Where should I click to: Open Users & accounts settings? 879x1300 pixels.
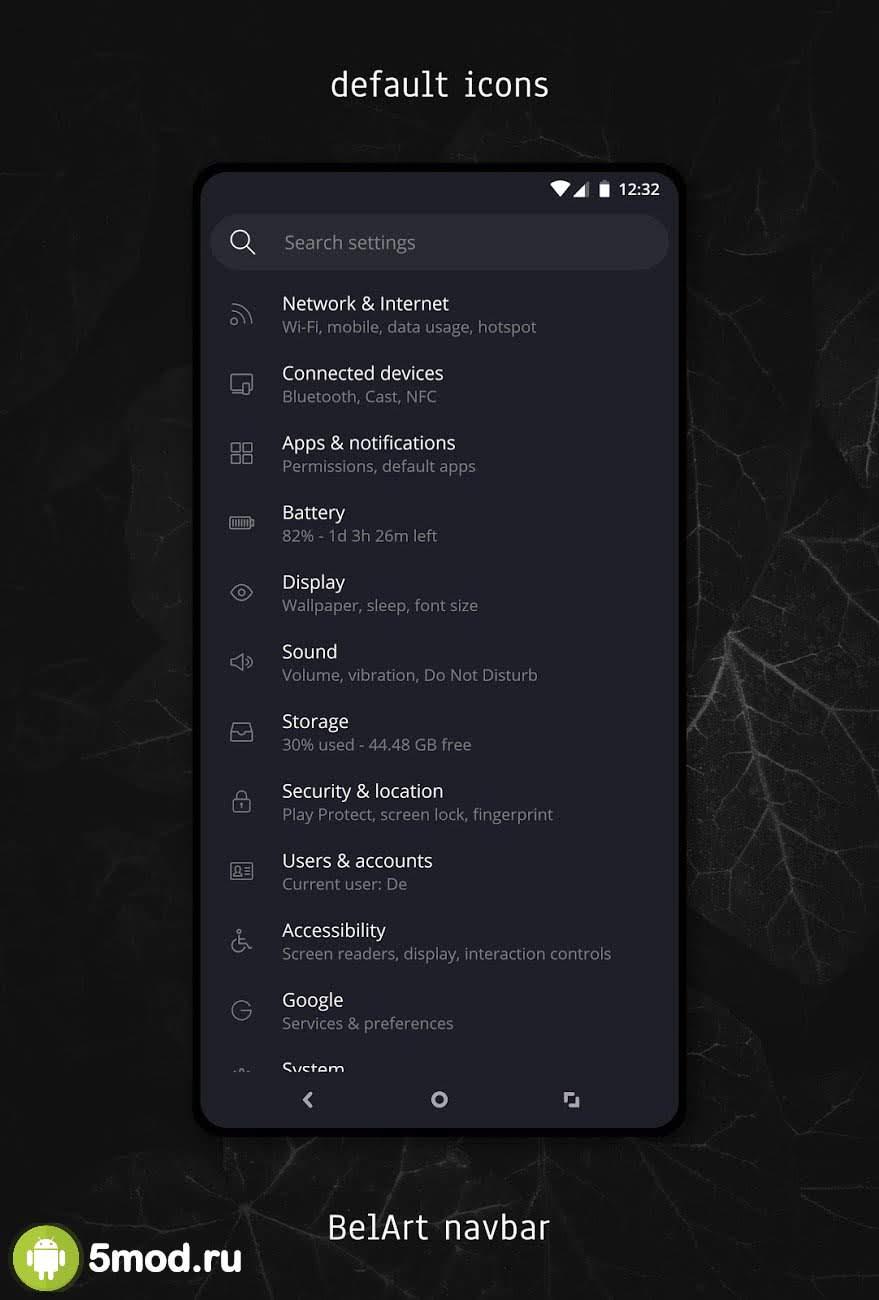click(357, 871)
